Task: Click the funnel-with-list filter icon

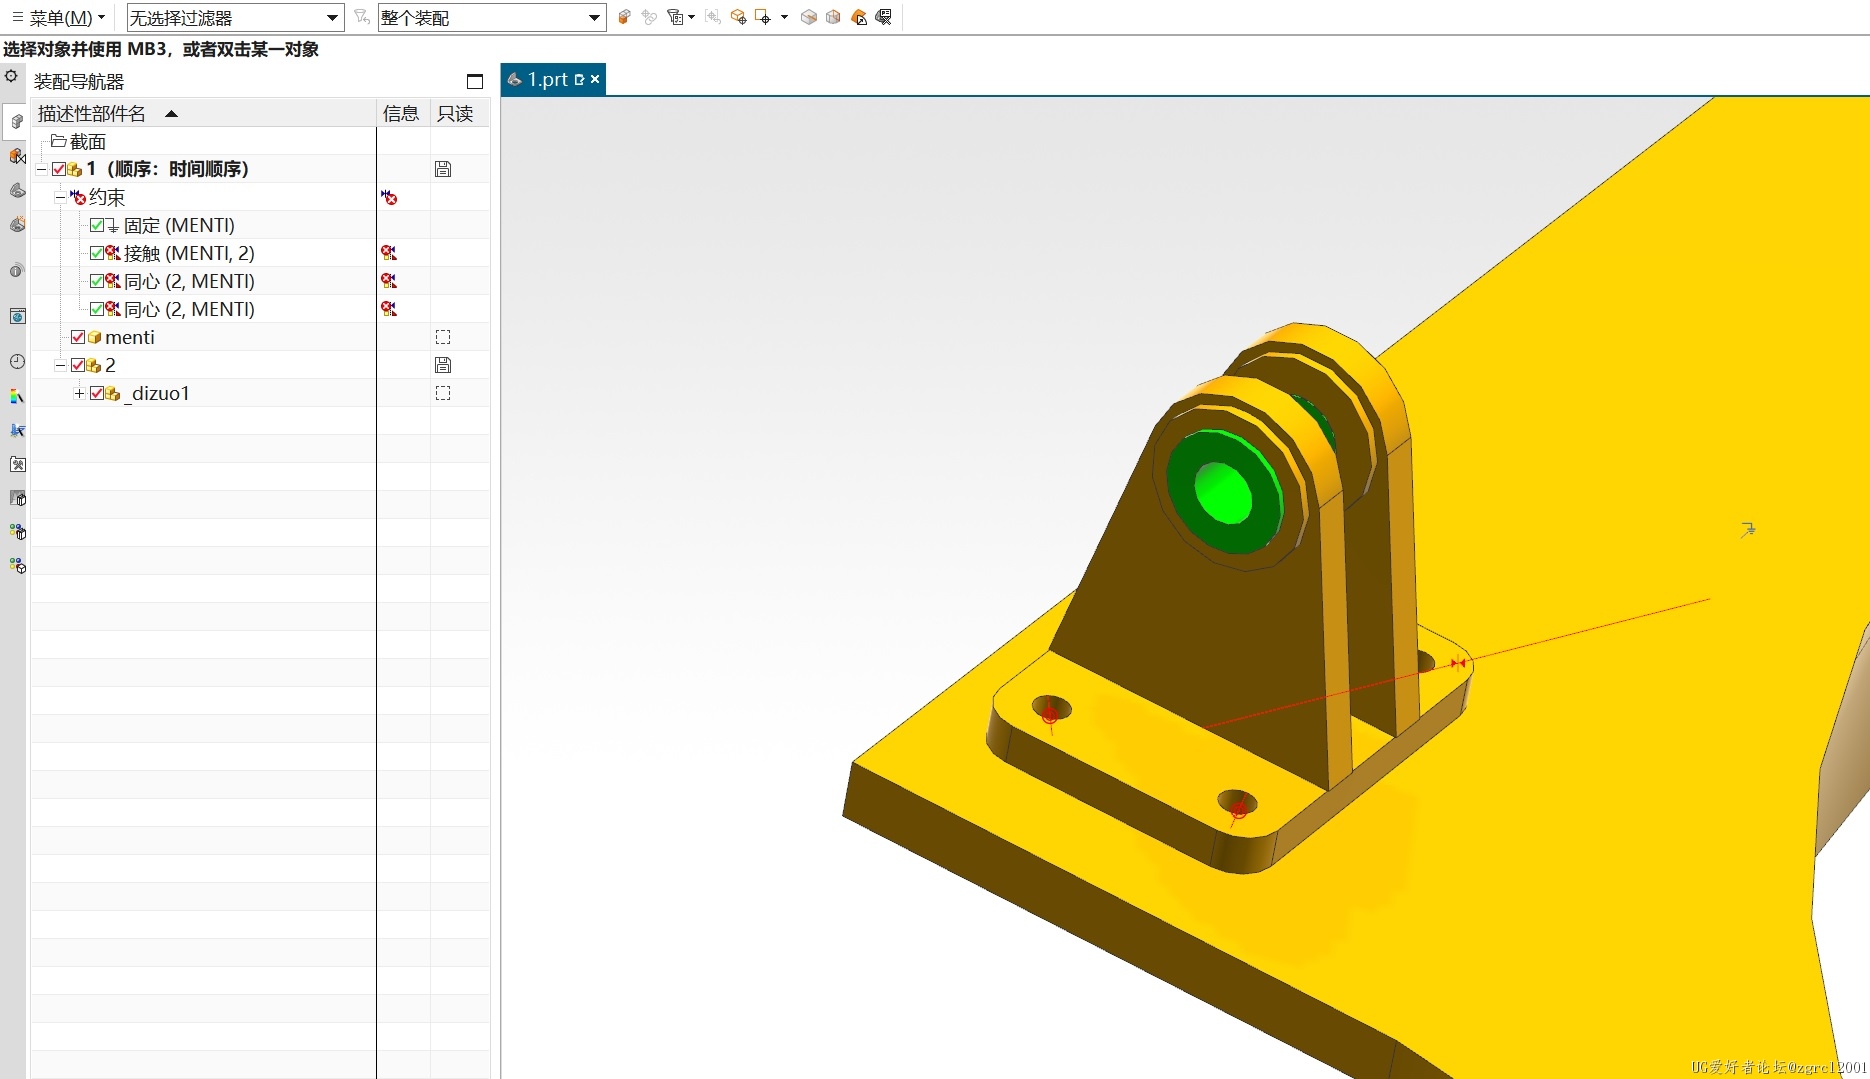Action: click(x=675, y=17)
